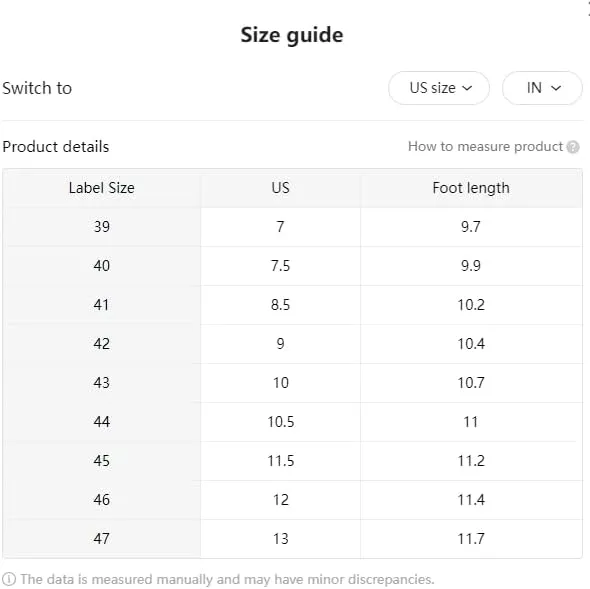590x589 pixels.
Task: Click the Product details heading
Action: [x=56, y=147]
